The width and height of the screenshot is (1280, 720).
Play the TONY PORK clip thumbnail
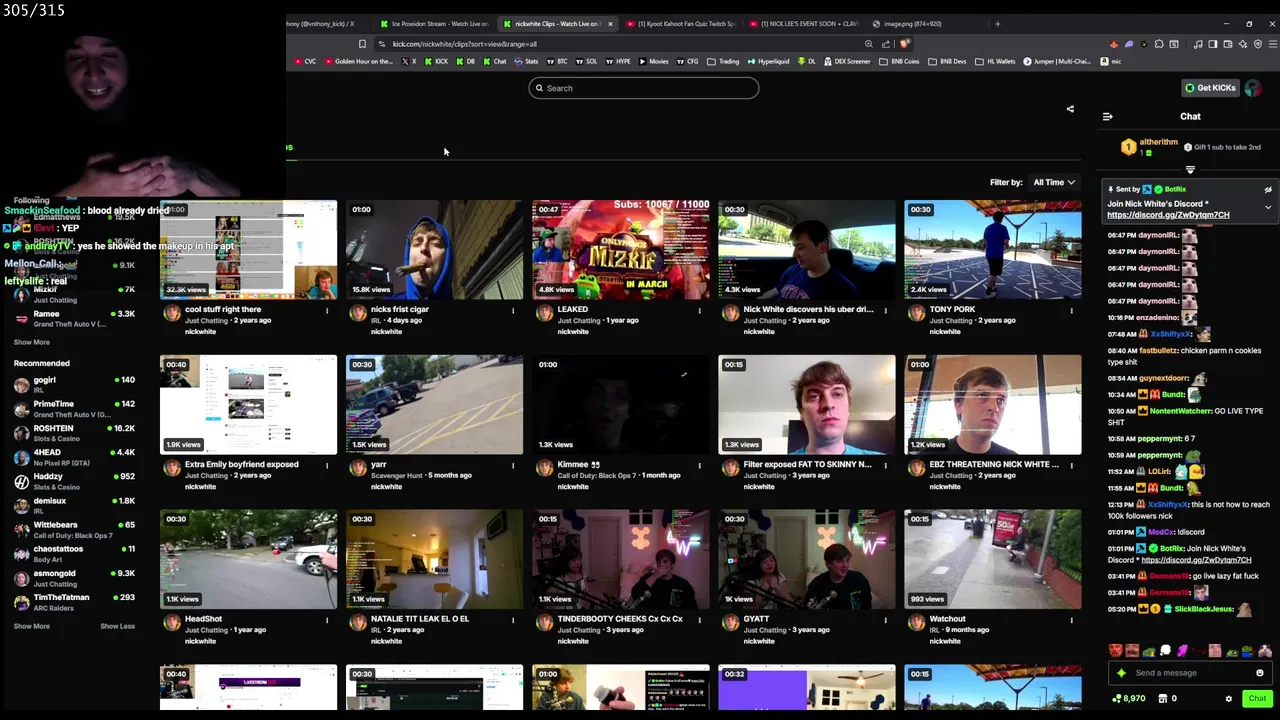(x=992, y=250)
